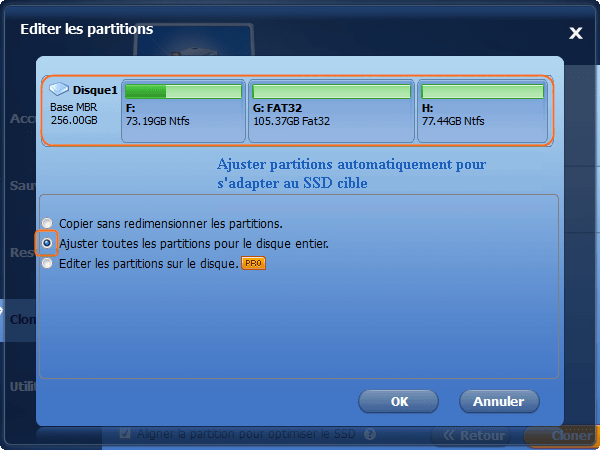The width and height of the screenshot is (600, 450).
Task: Select Ajuster toutes les partitions radio button
Action: pyautogui.click(x=47, y=243)
